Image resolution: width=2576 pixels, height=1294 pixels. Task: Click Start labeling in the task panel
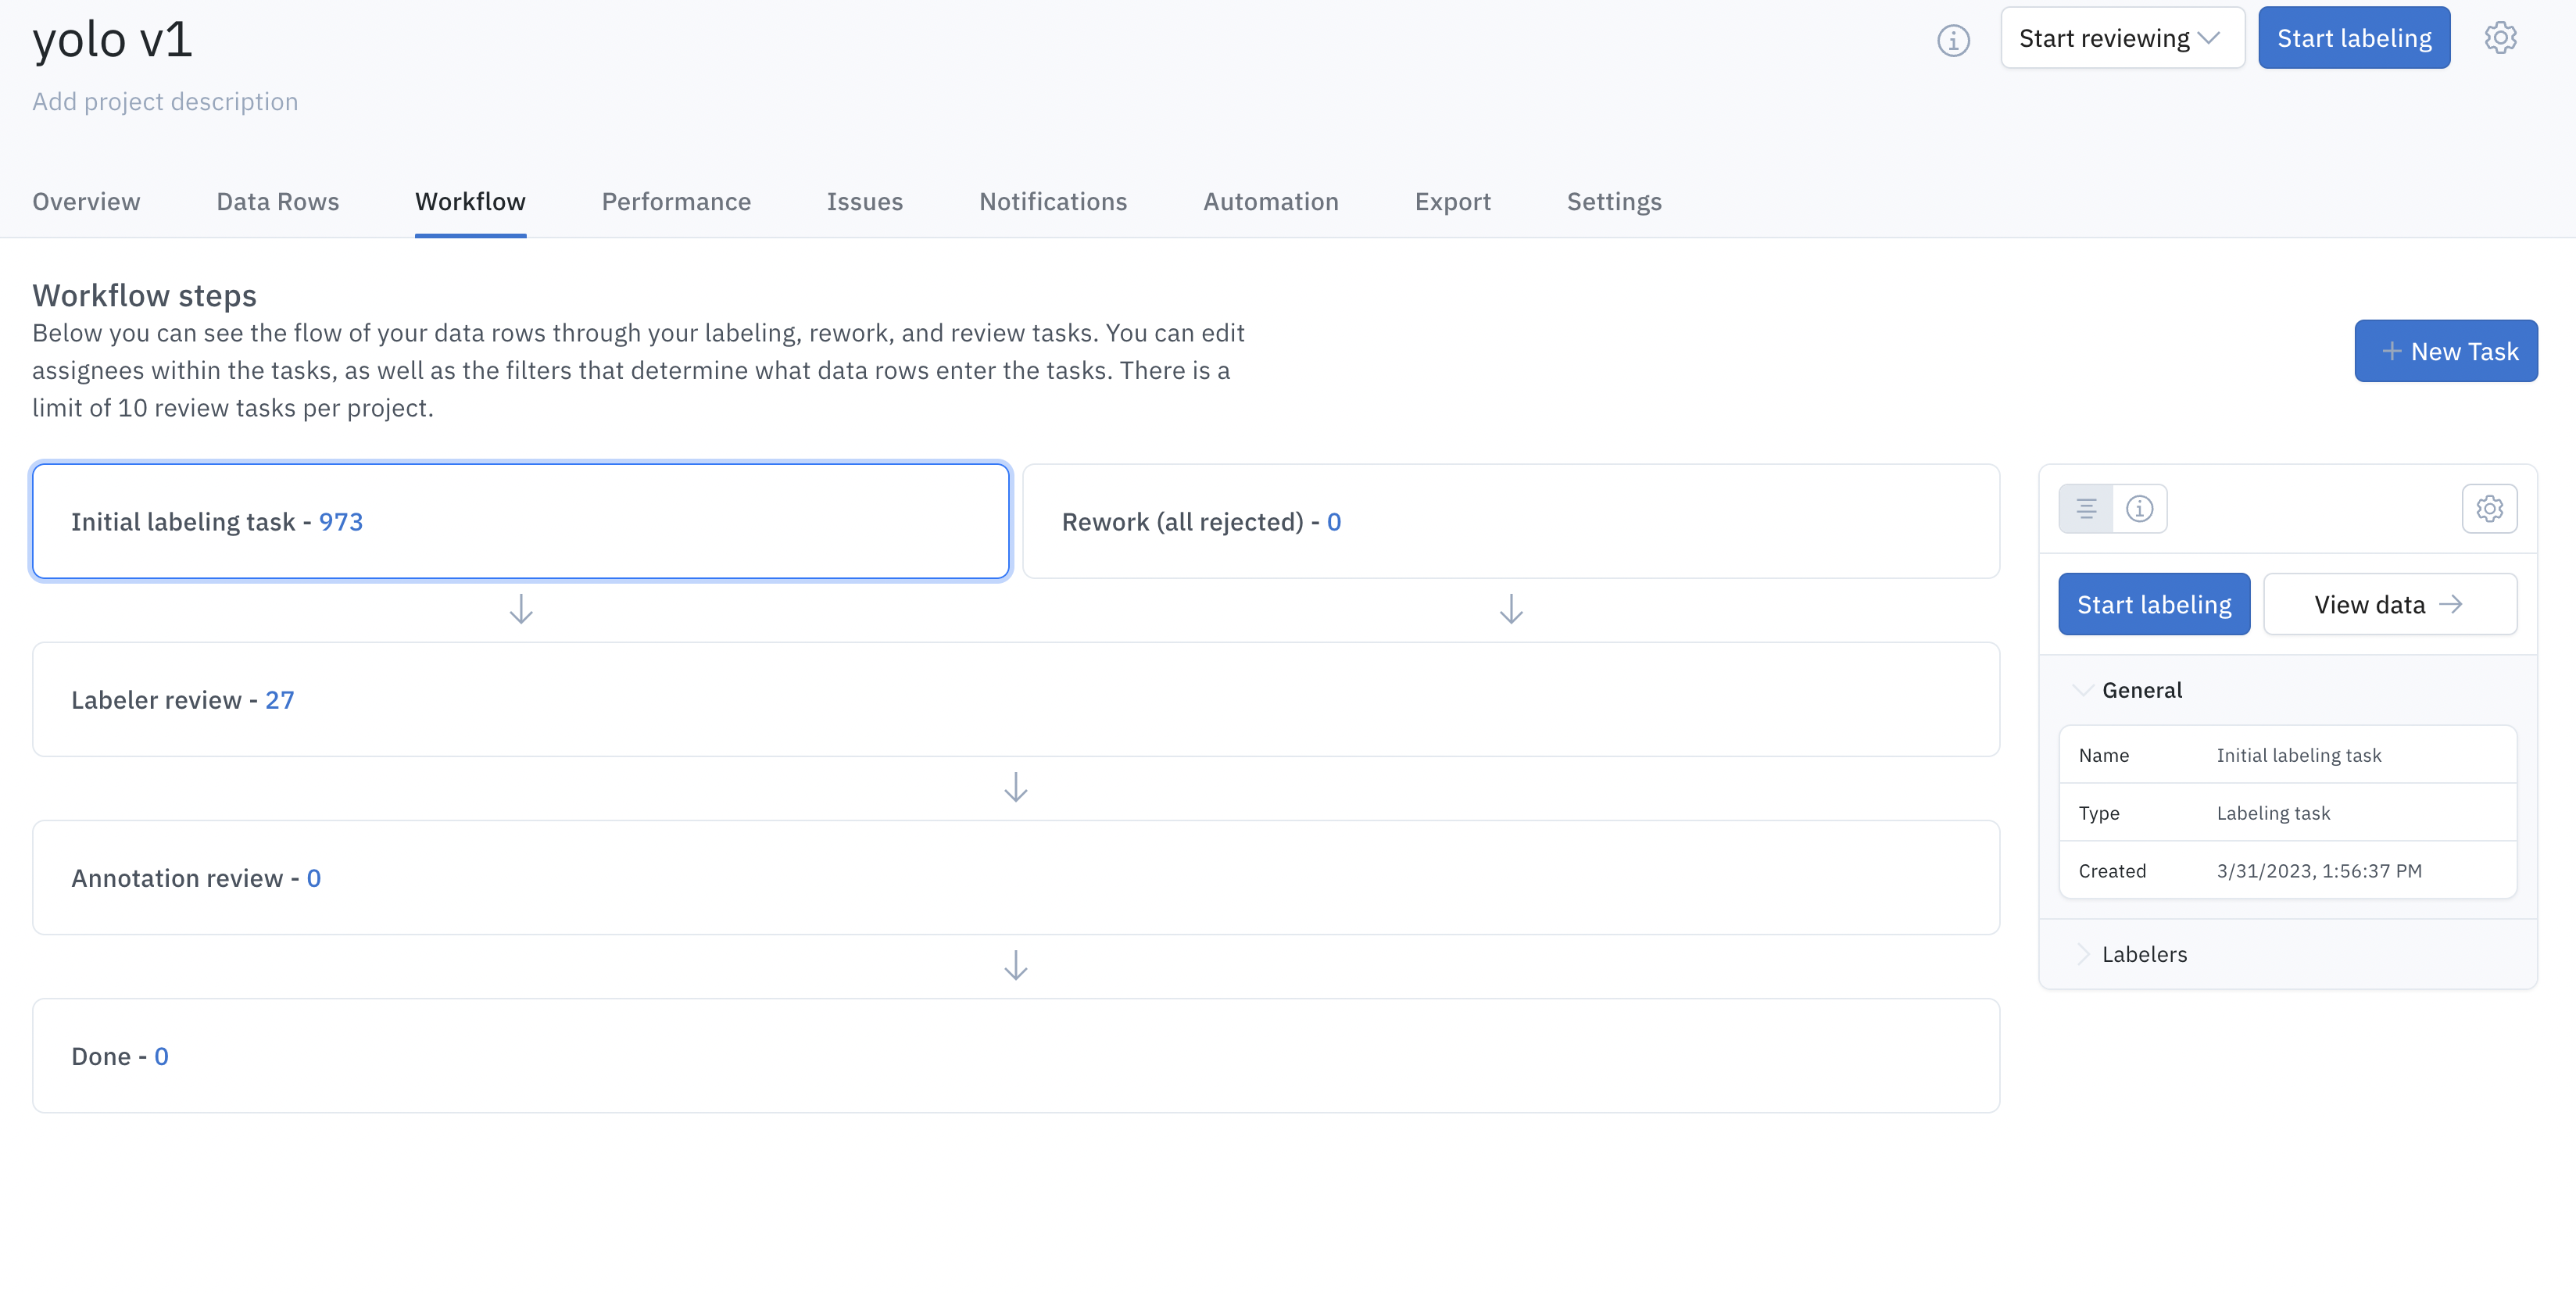tap(2153, 604)
